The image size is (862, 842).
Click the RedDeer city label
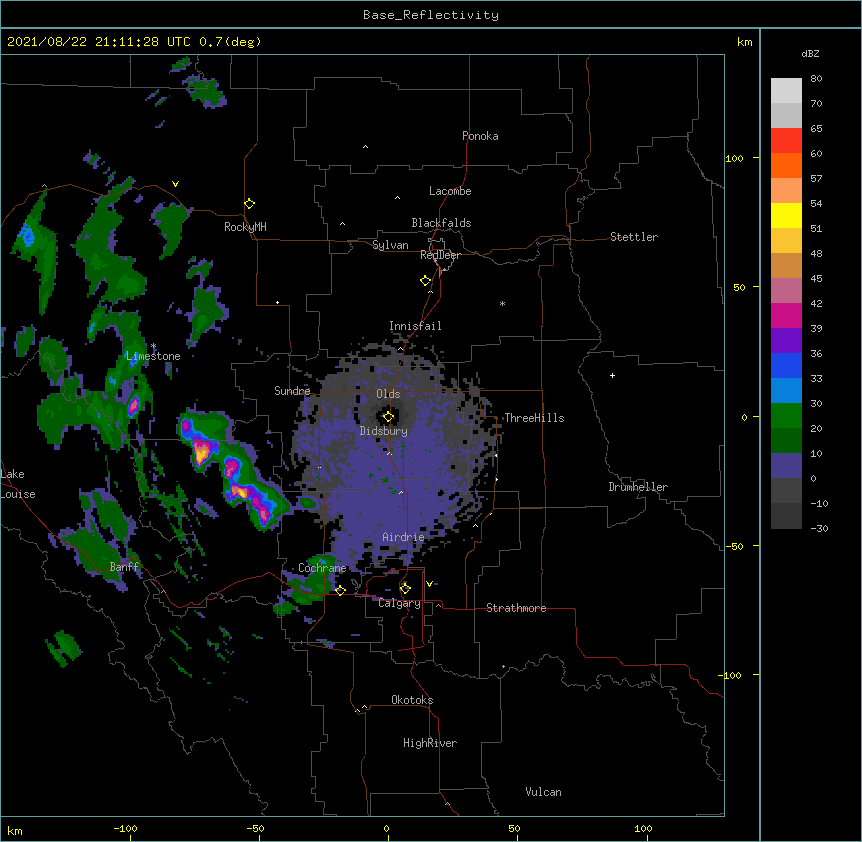click(440, 255)
